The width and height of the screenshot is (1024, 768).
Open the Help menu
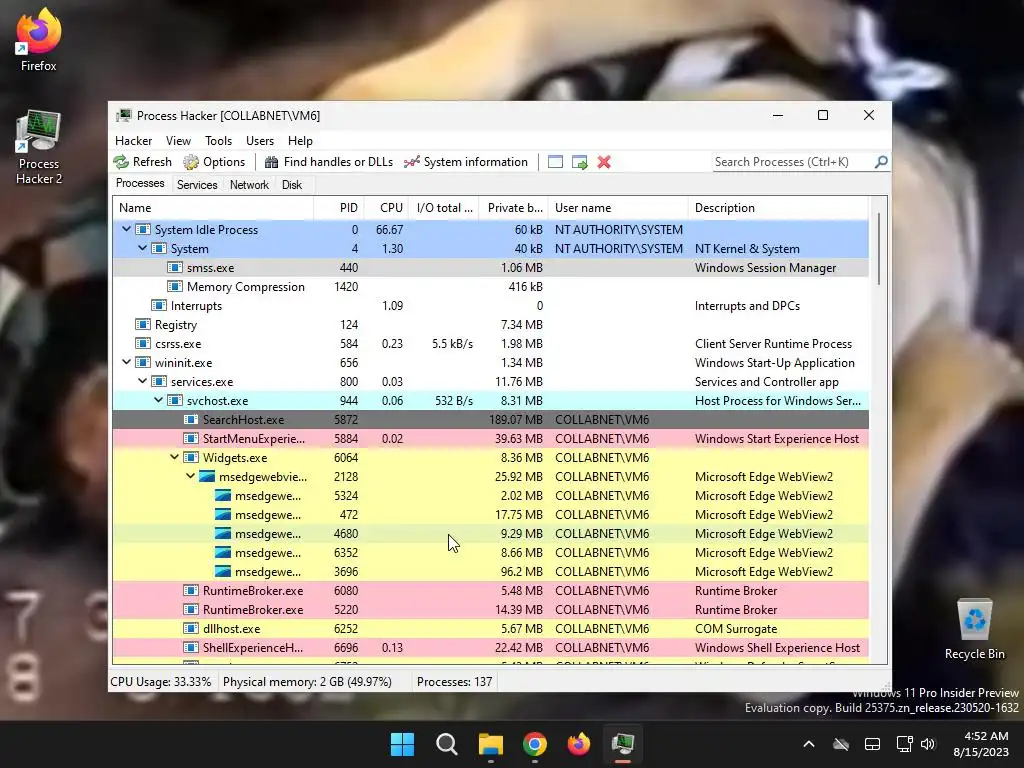300,140
